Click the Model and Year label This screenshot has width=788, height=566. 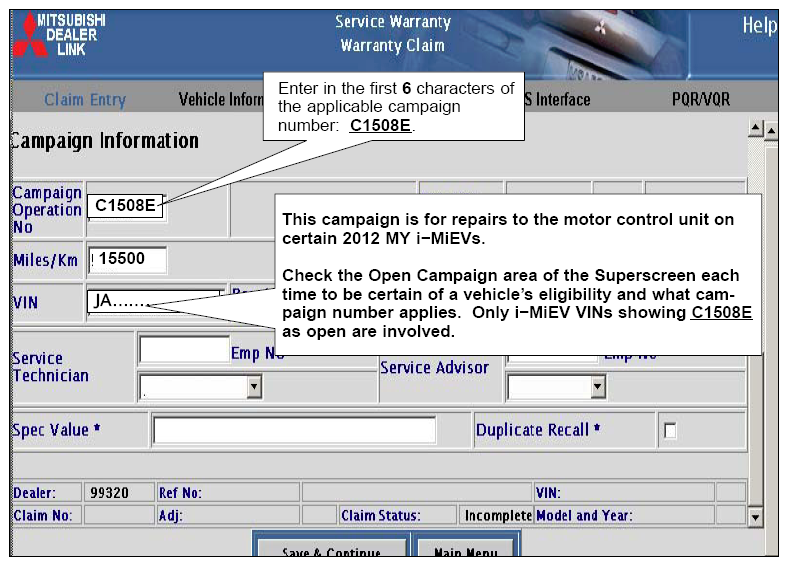584,516
